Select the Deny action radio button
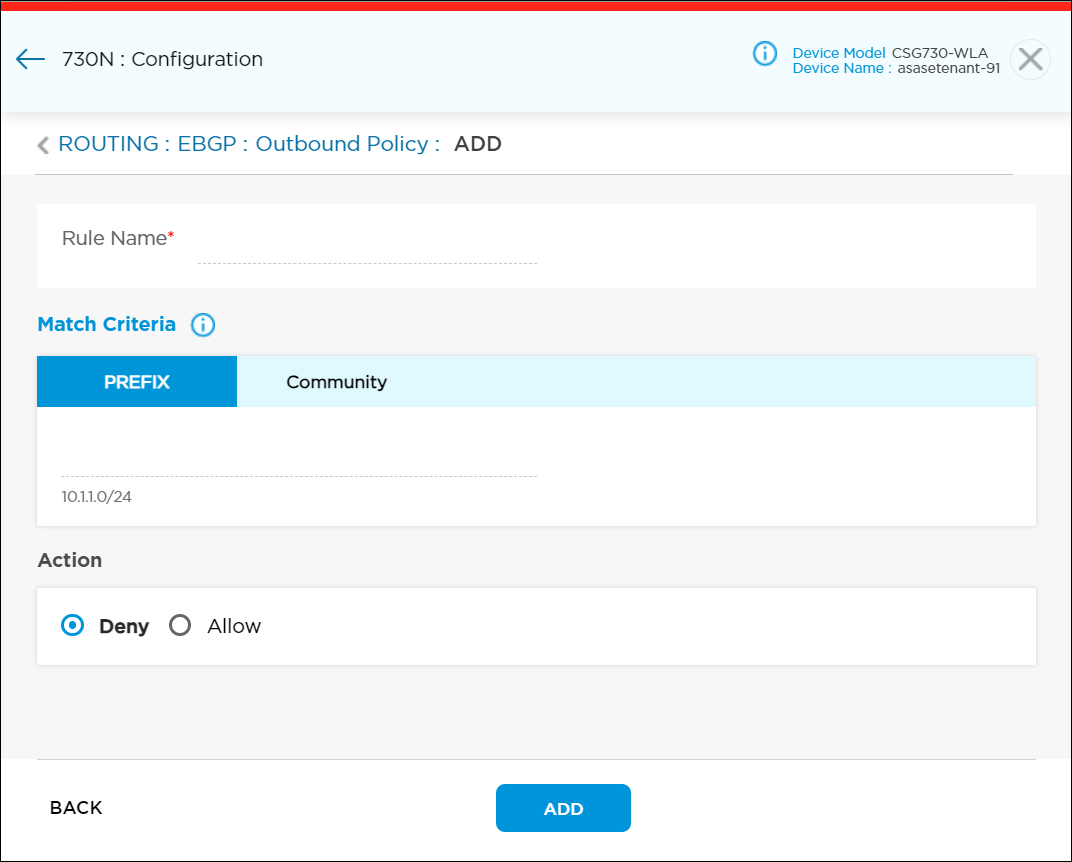 [x=72, y=625]
